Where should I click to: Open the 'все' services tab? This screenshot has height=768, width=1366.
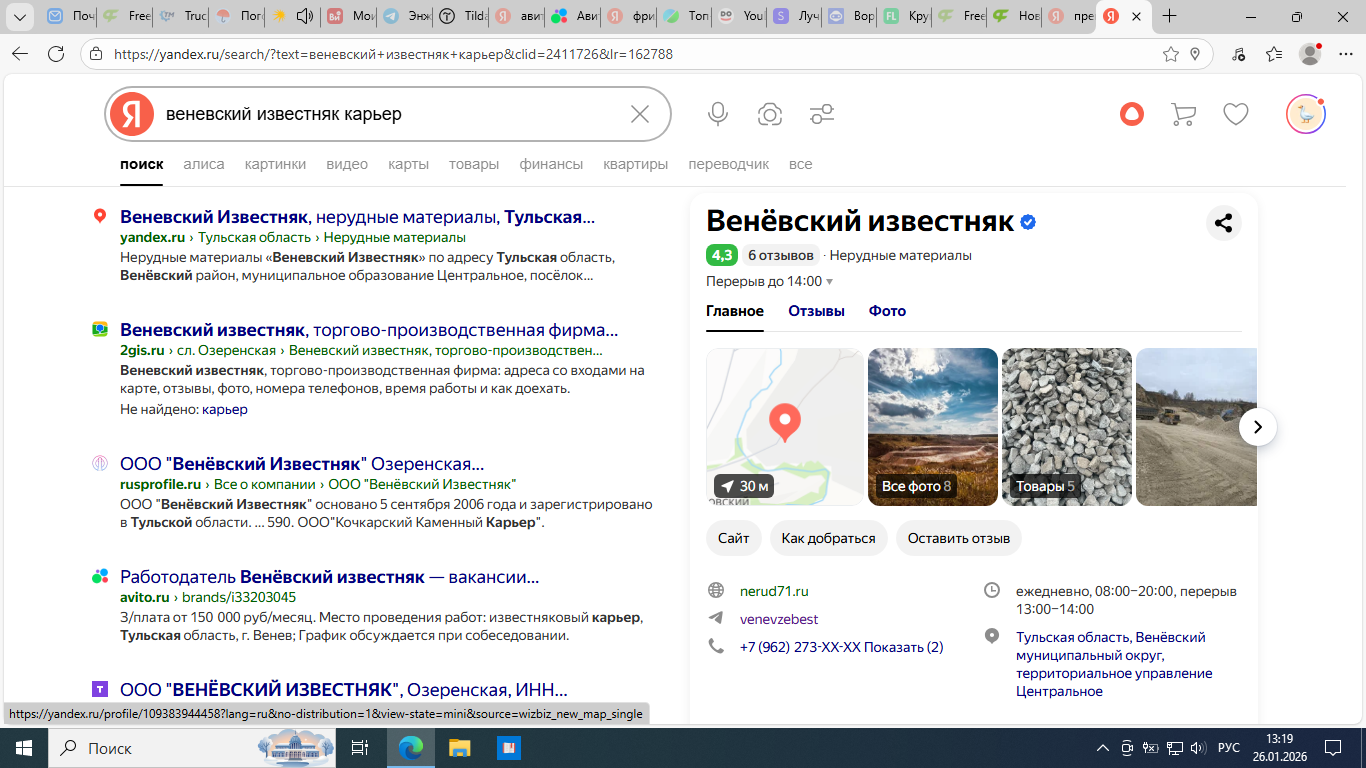tap(801, 164)
